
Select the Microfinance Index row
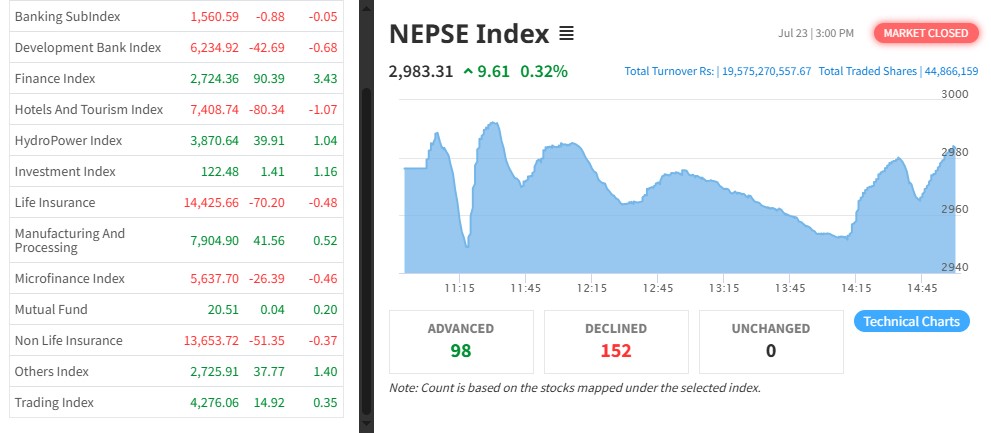point(70,278)
